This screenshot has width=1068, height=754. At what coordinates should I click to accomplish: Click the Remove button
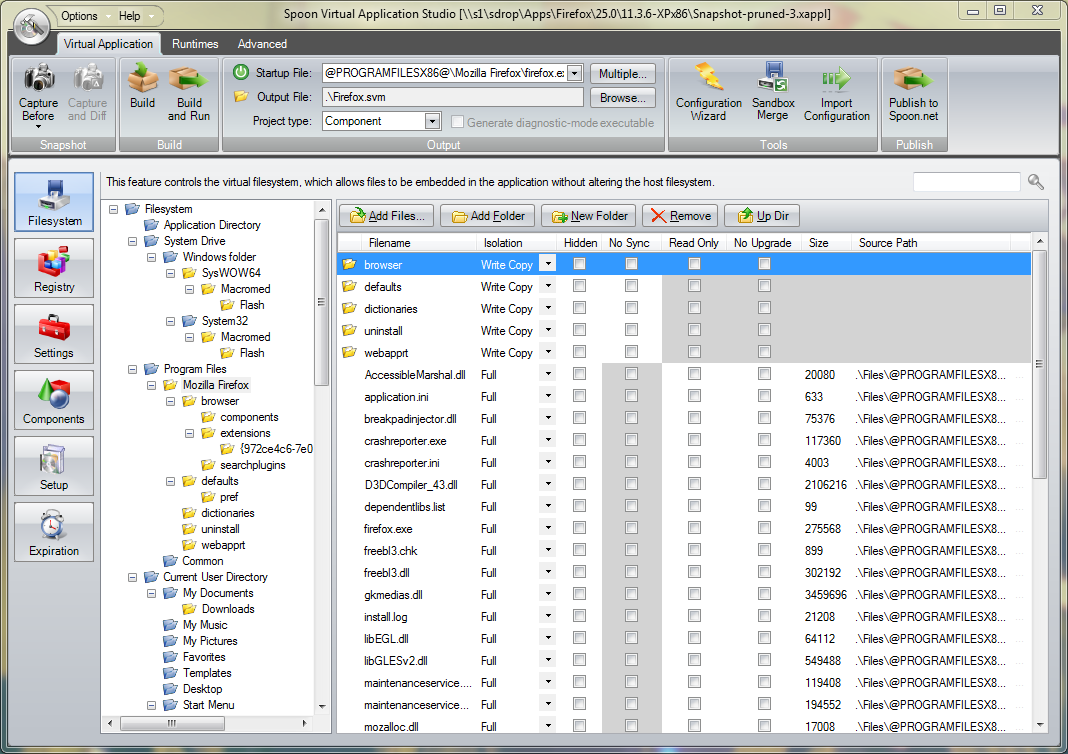tap(680, 216)
